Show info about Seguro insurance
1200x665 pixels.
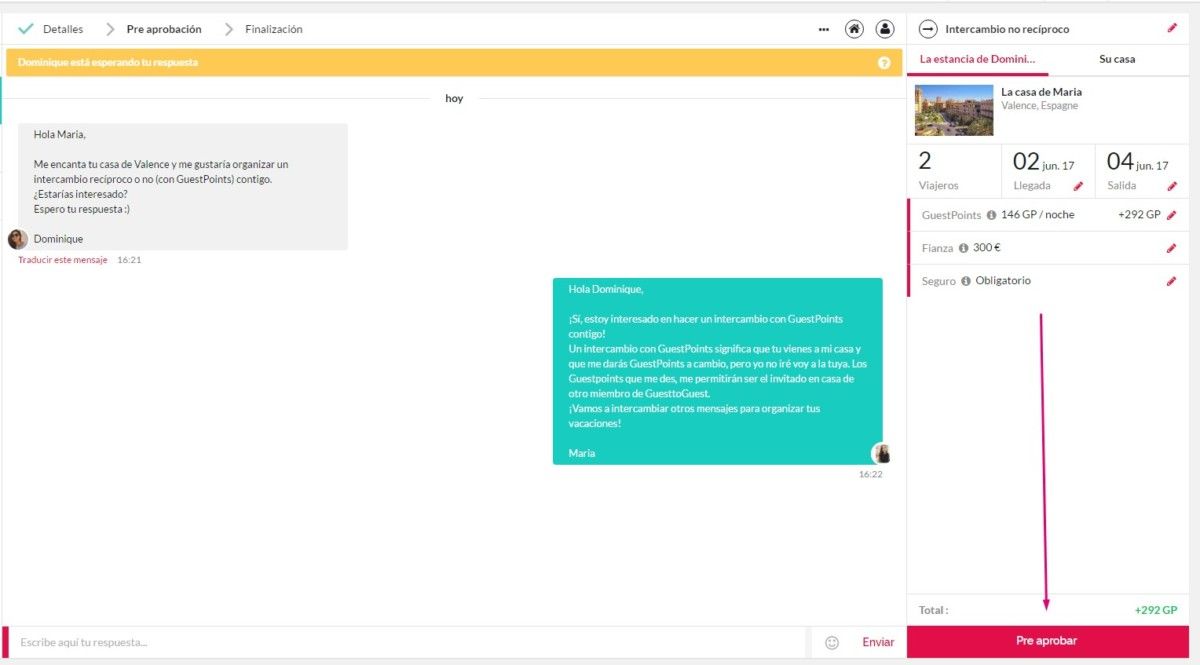[966, 281]
